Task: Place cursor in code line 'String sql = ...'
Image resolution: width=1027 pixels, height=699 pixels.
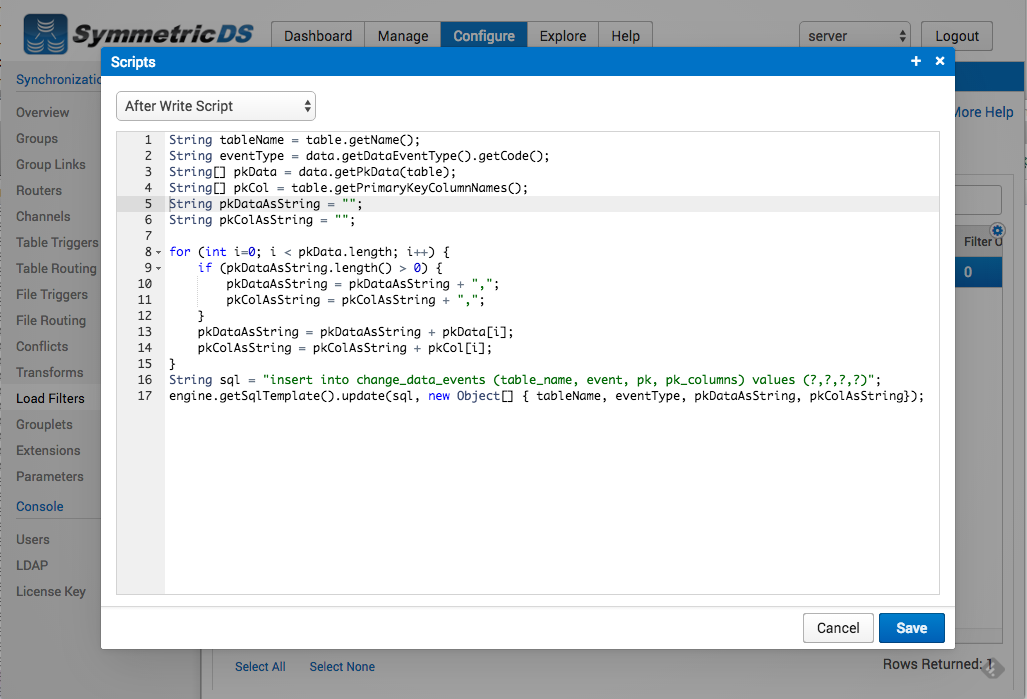Action: coord(525,380)
